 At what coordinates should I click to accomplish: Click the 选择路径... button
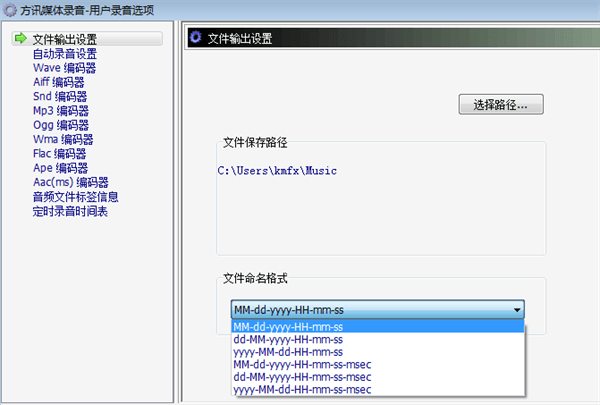tap(500, 104)
